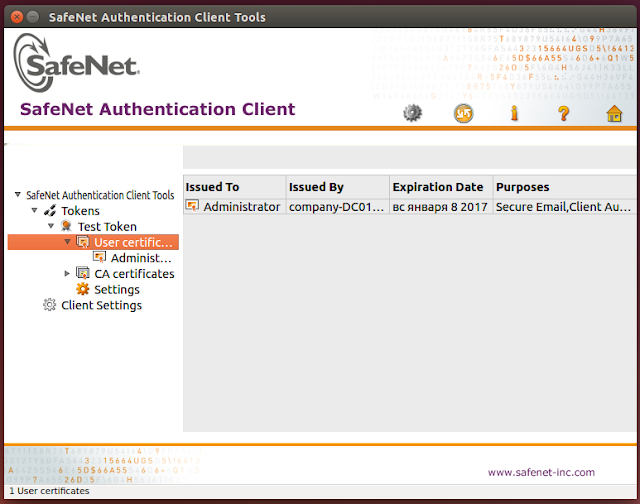Select SafeNet Authentication Client Tools tree label
Viewport: 640px width, 504px height.
pyautogui.click(x=100, y=195)
